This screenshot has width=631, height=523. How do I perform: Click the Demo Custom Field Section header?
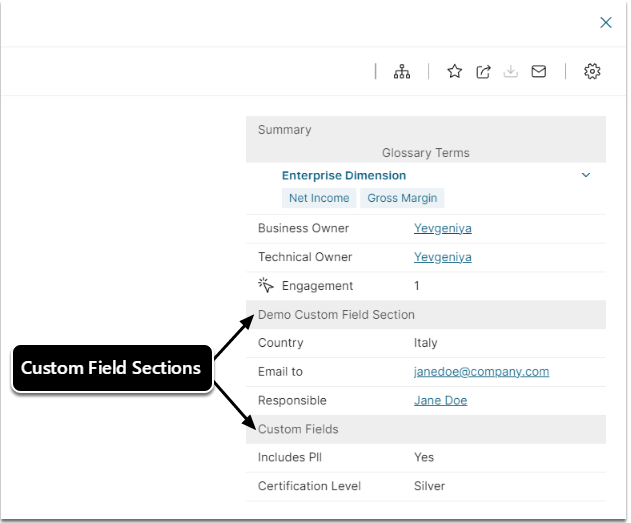click(336, 315)
